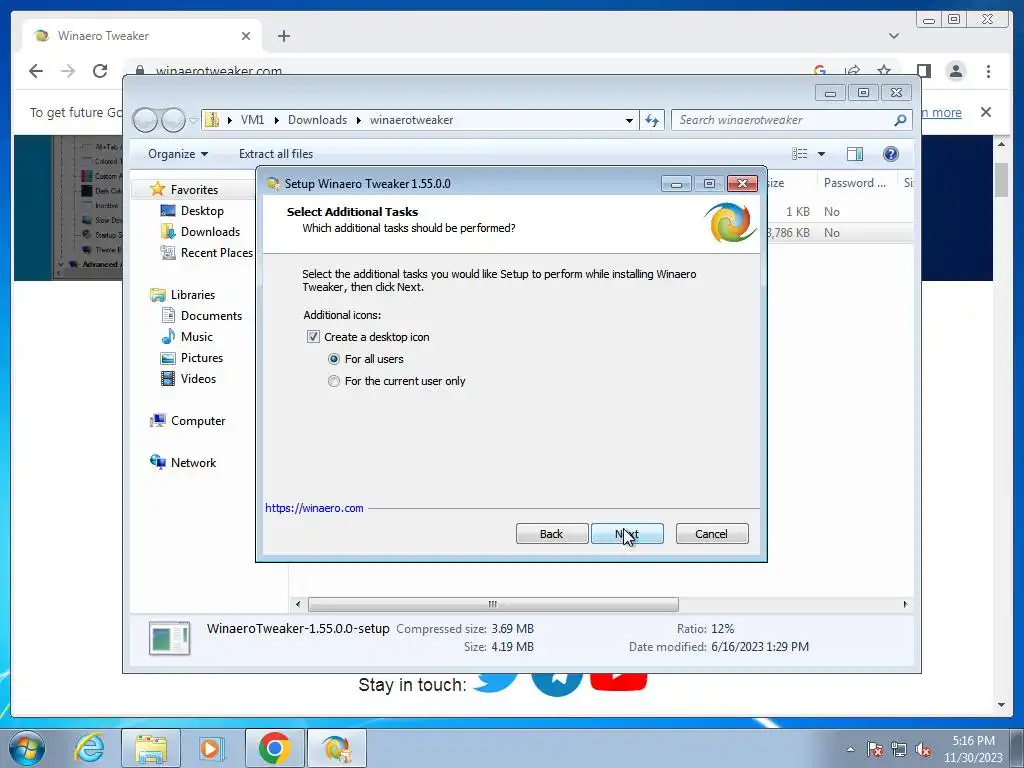Cancel the Winaero Tweaker setup
Viewport: 1024px width, 768px height.
pos(712,534)
